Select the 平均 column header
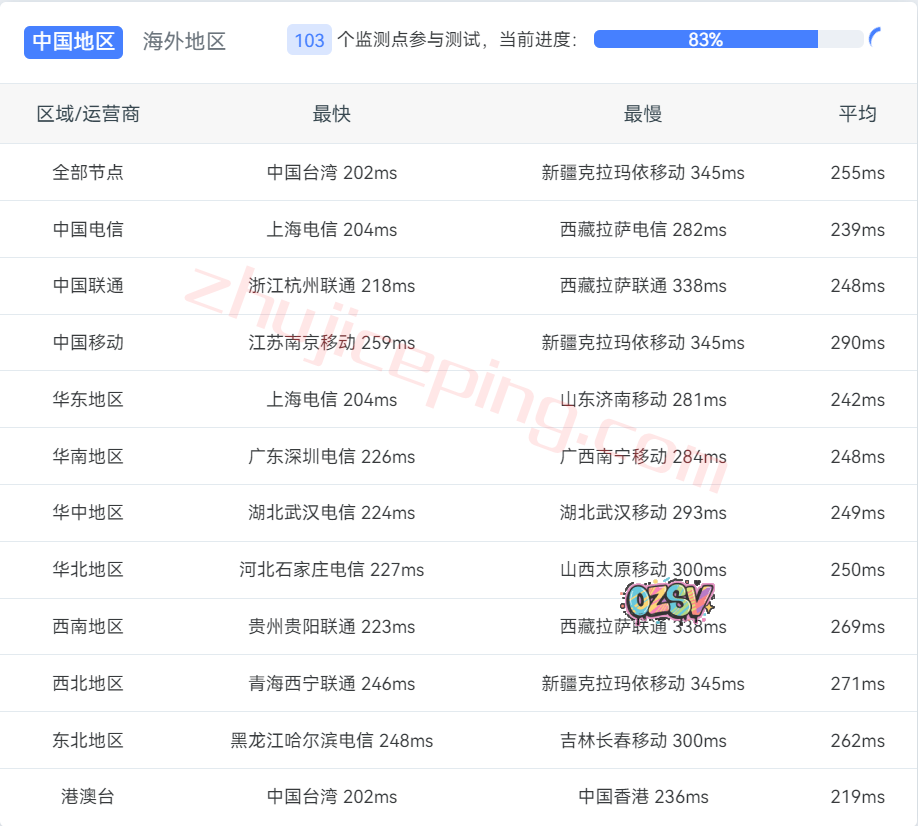 coord(857,114)
